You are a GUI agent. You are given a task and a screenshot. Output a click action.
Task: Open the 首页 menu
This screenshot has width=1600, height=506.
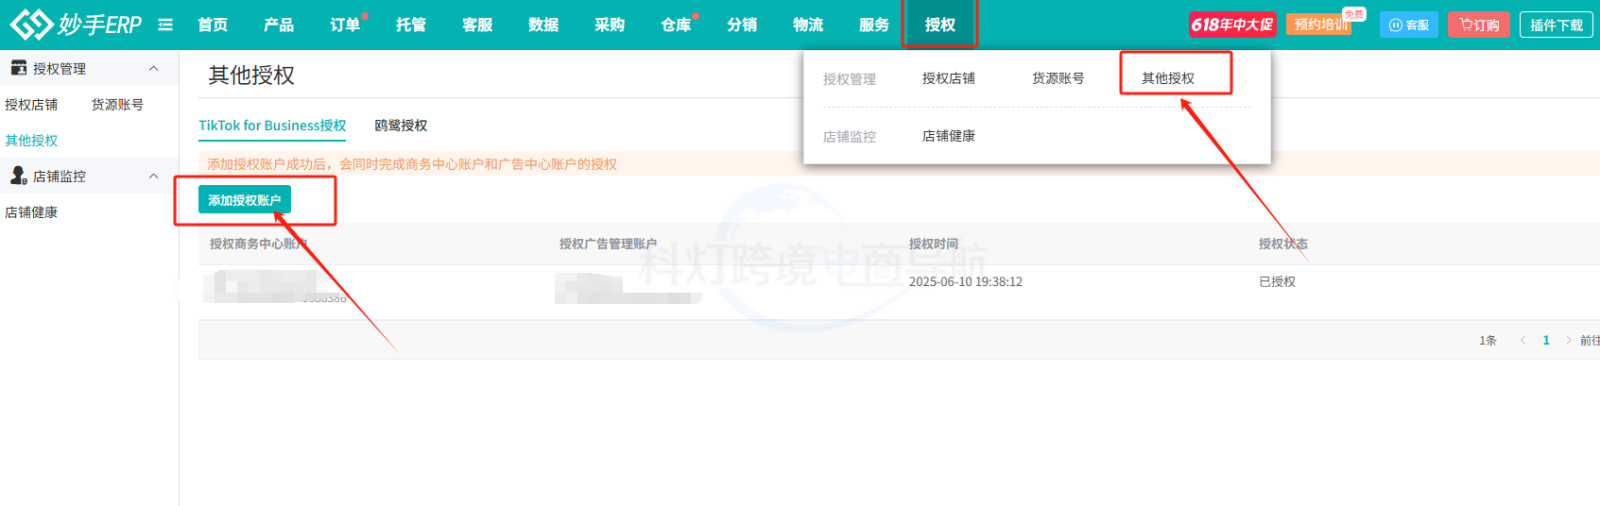(212, 25)
